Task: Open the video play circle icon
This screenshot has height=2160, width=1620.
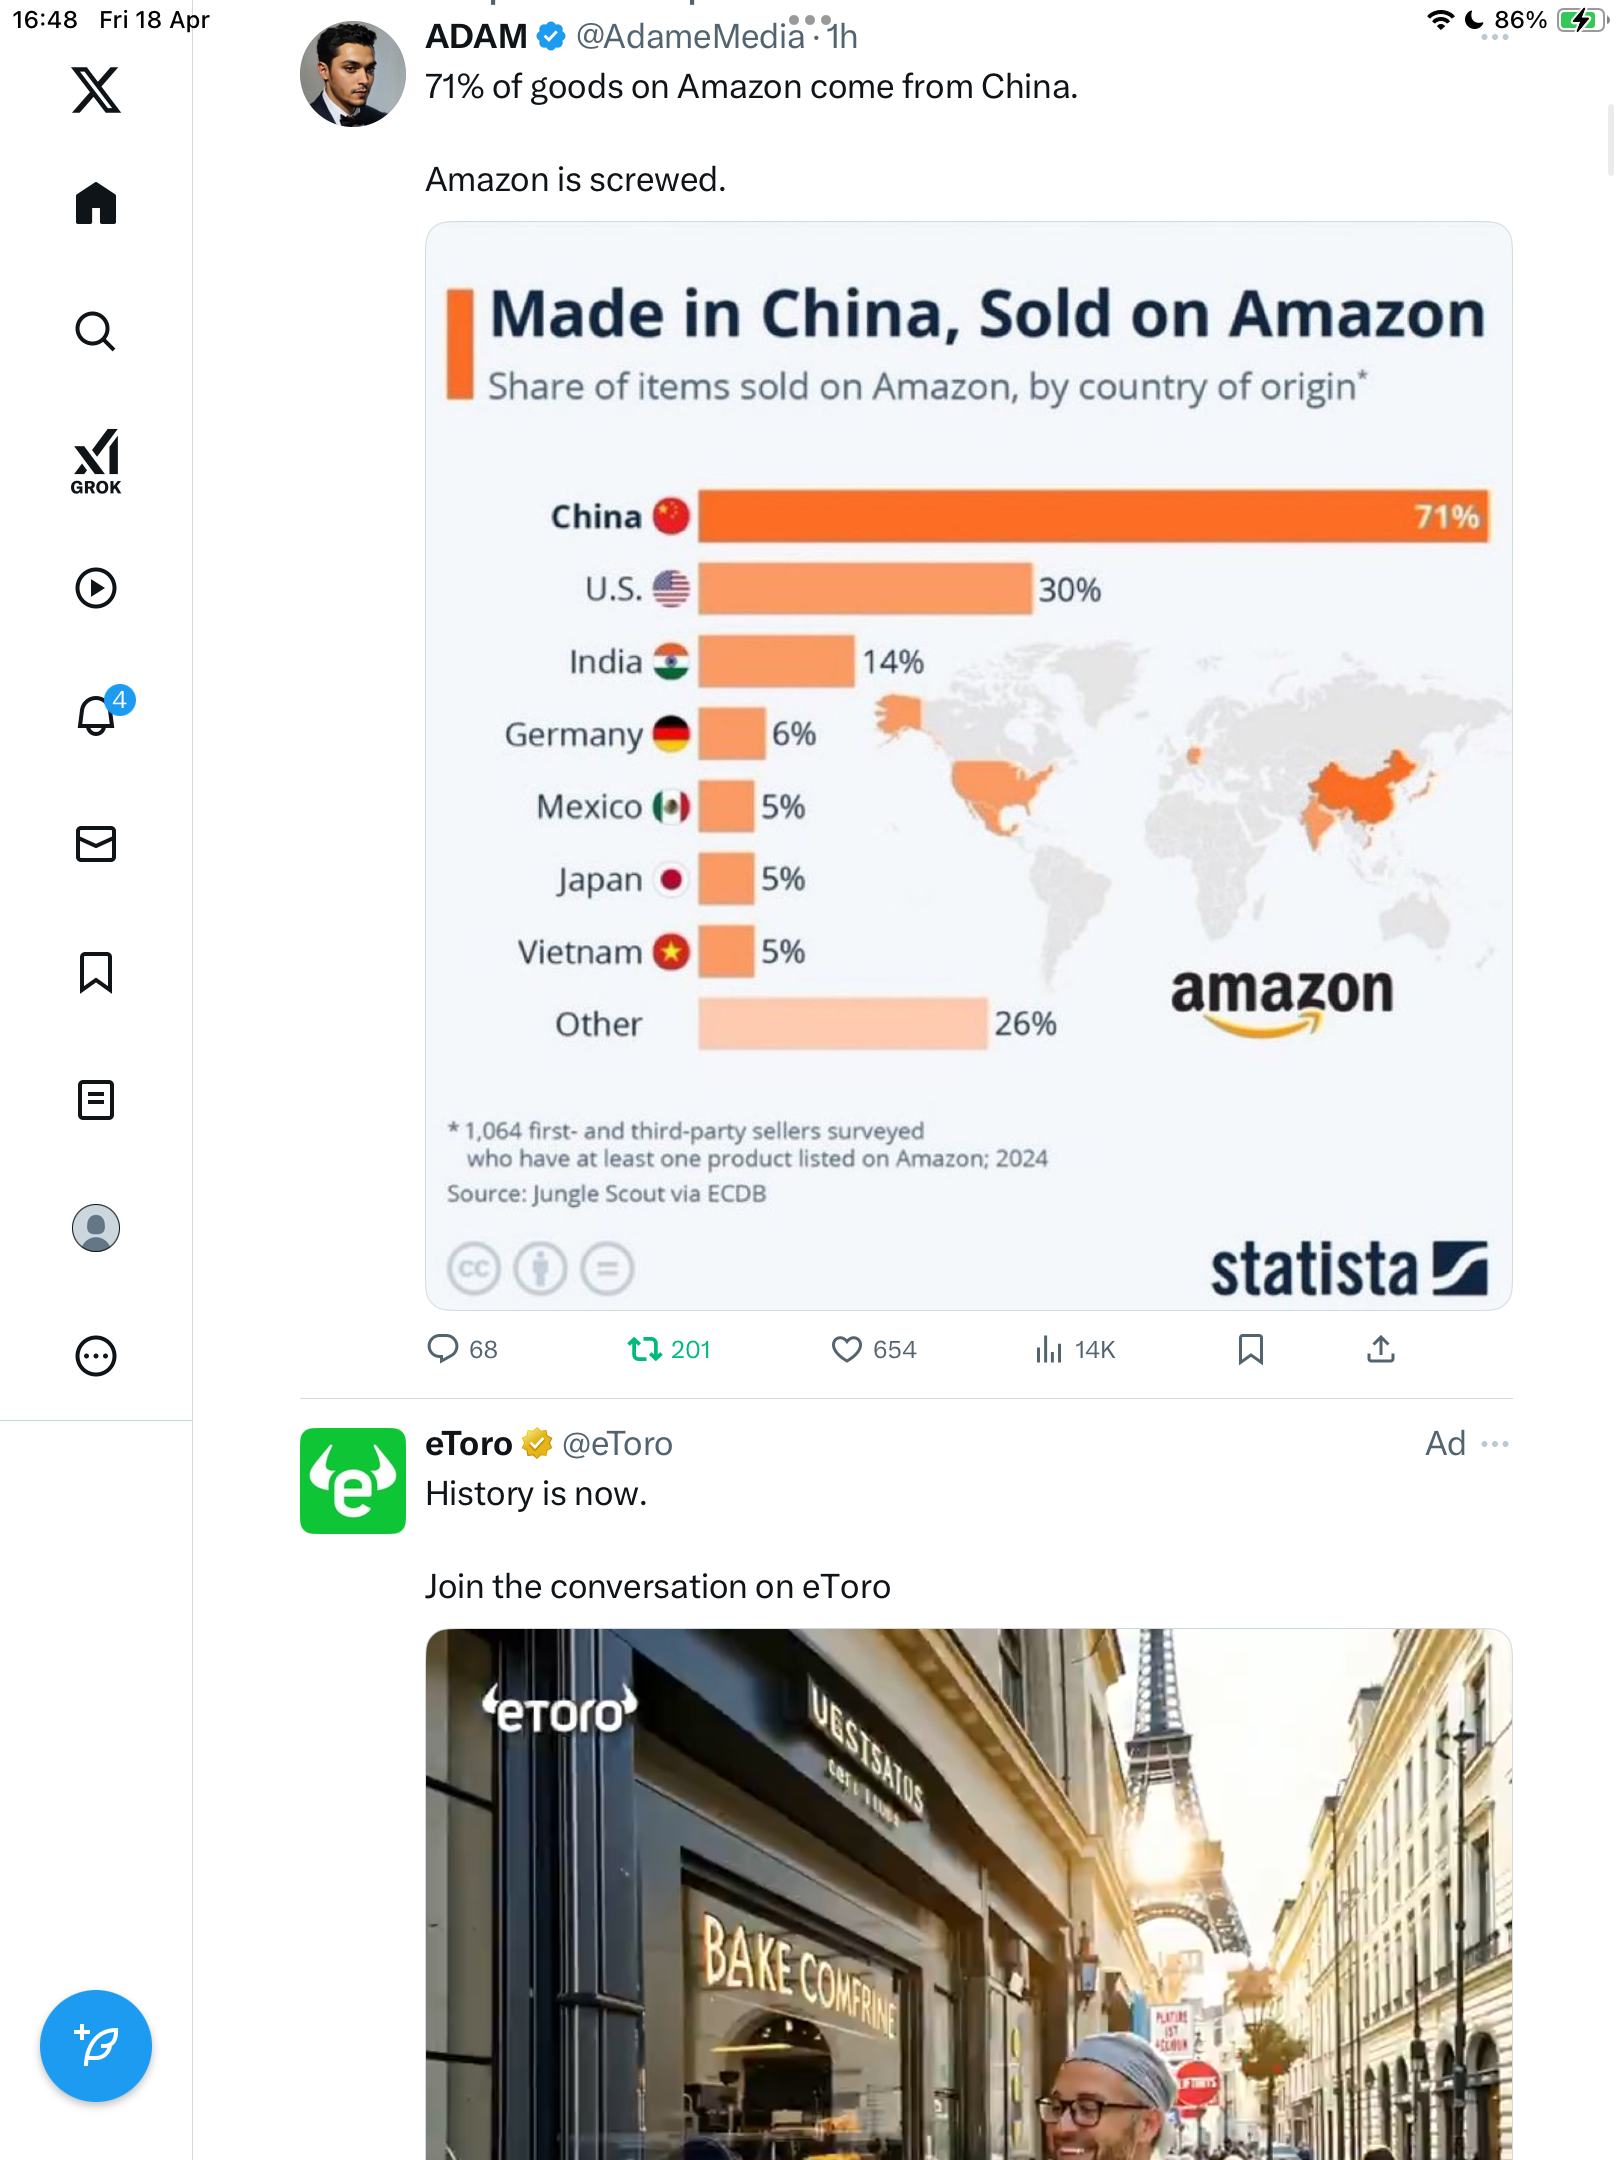Action: pyautogui.click(x=96, y=588)
